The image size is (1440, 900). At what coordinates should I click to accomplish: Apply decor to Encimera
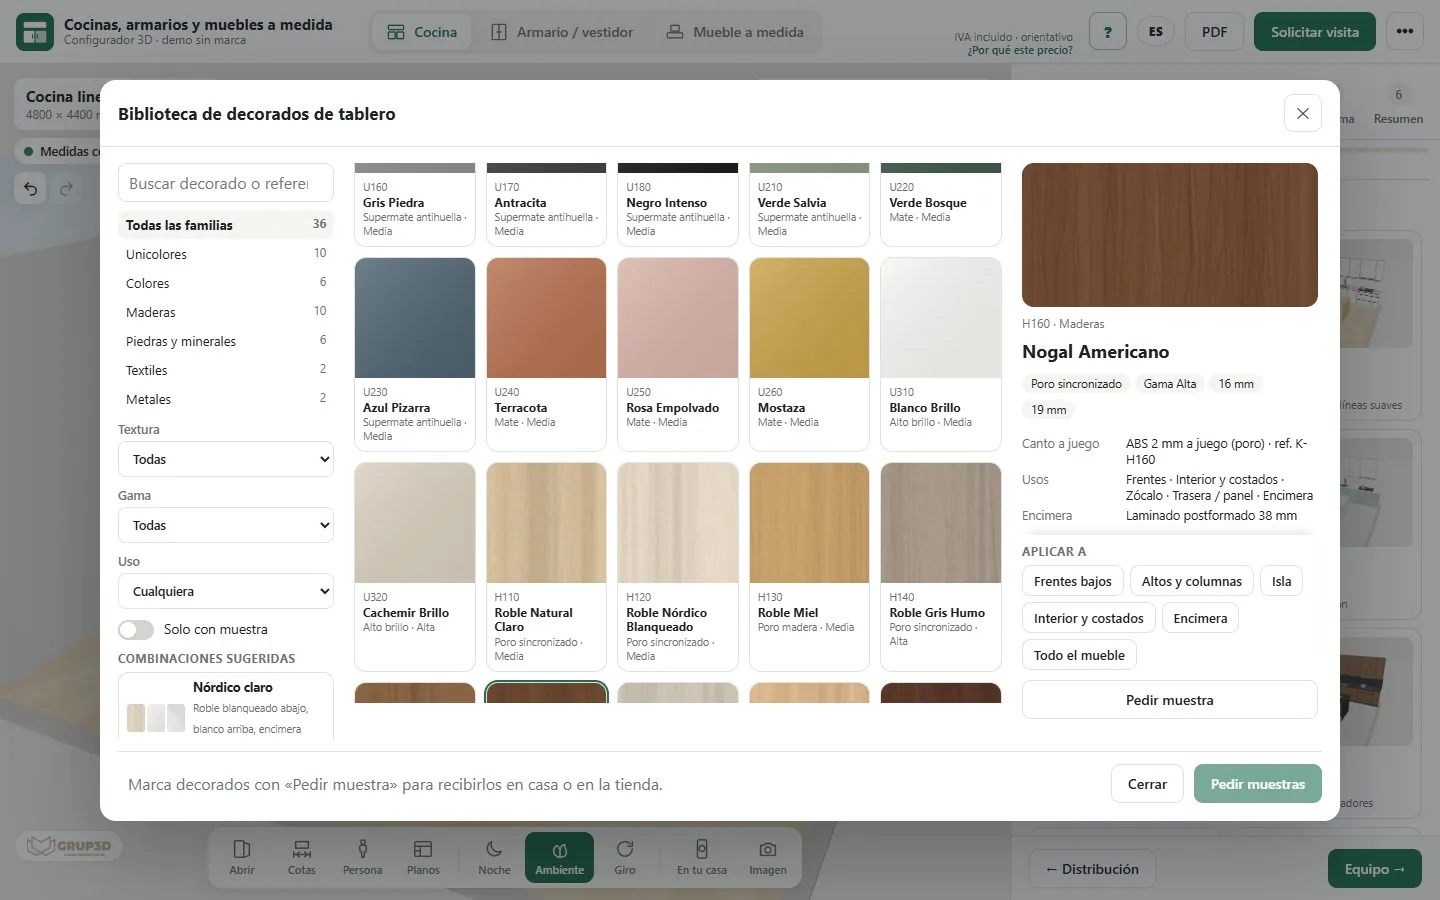pyautogui.click(x=1200, y=618)
